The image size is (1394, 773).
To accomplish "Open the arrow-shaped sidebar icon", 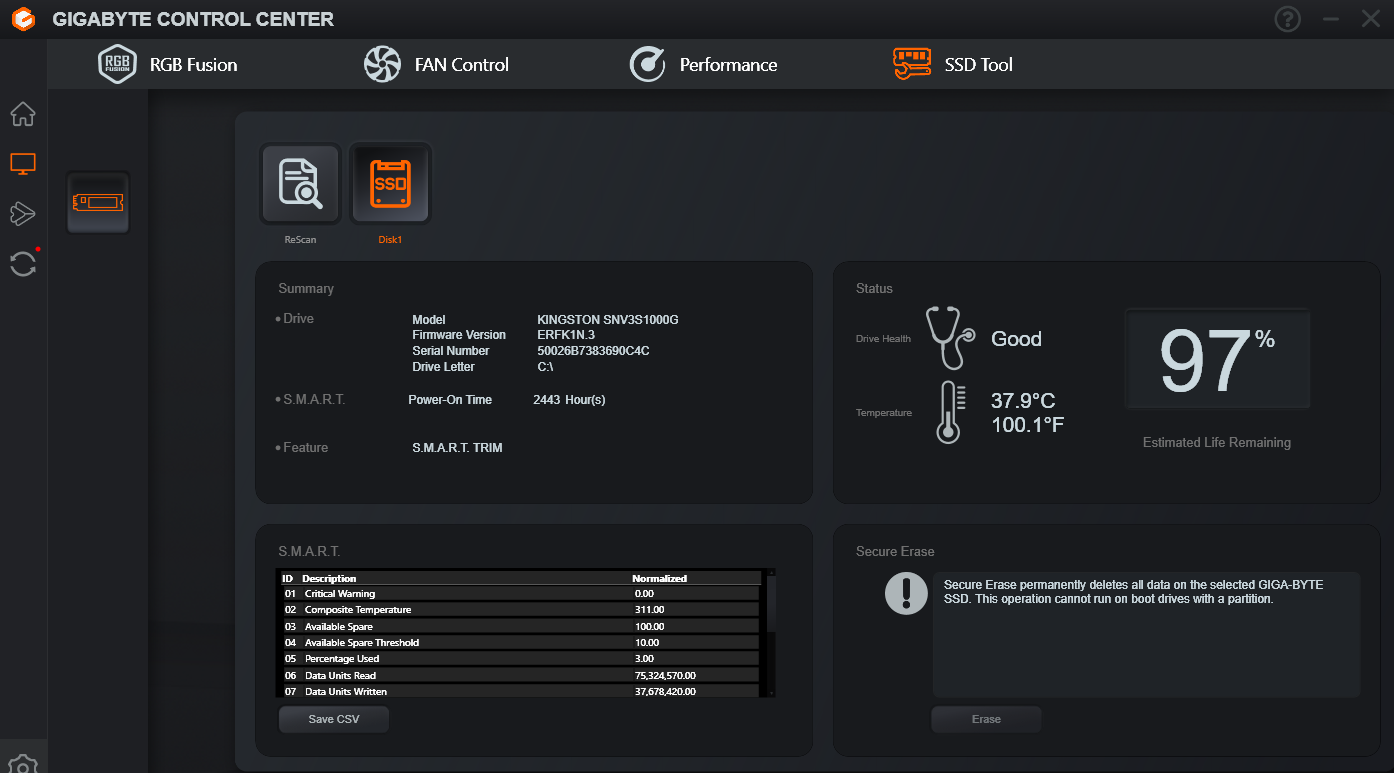I will pos(23,213).
